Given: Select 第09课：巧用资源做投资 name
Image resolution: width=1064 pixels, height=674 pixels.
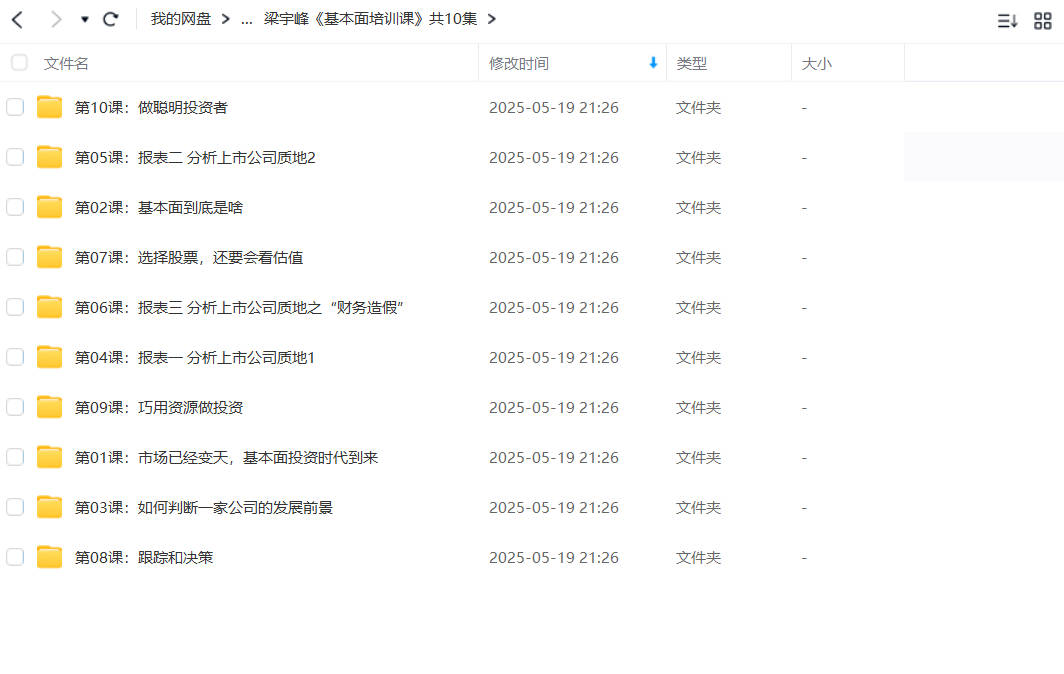Looking at the screenshot, I should pos(158,407).
